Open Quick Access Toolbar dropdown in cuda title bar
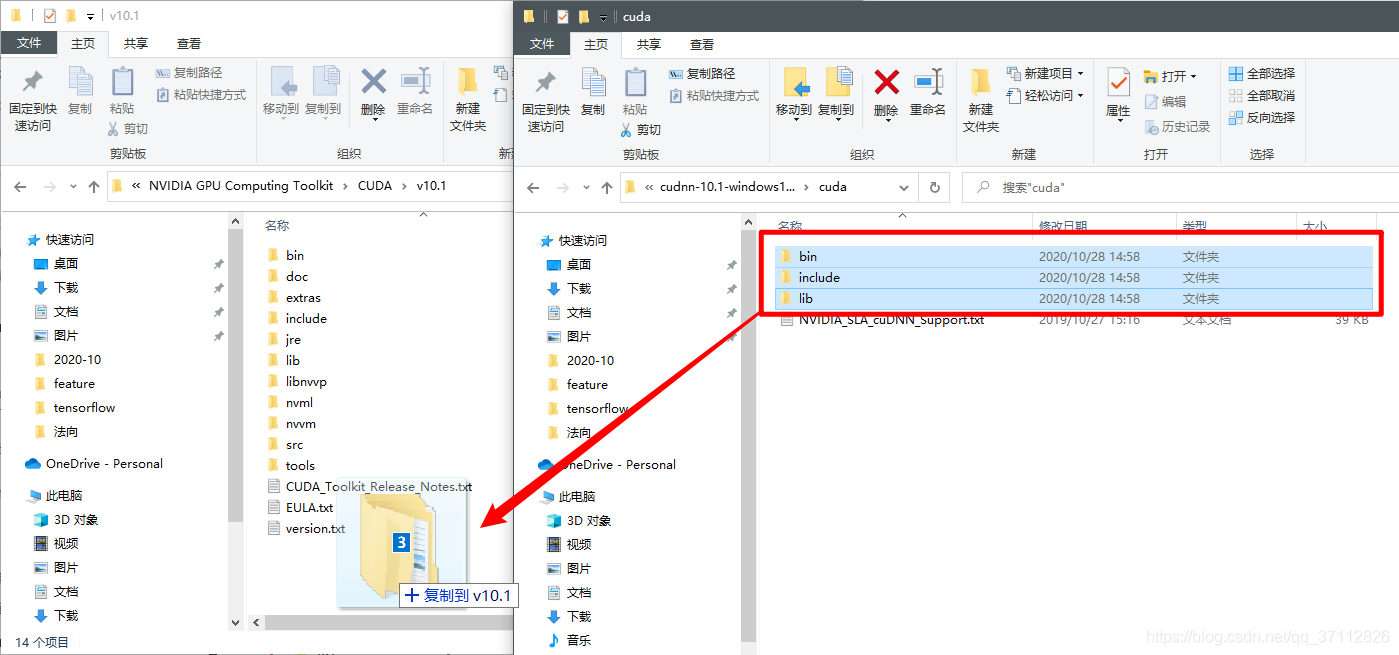The width and height of the screenshot is (1399, 655). coord(604,17)
